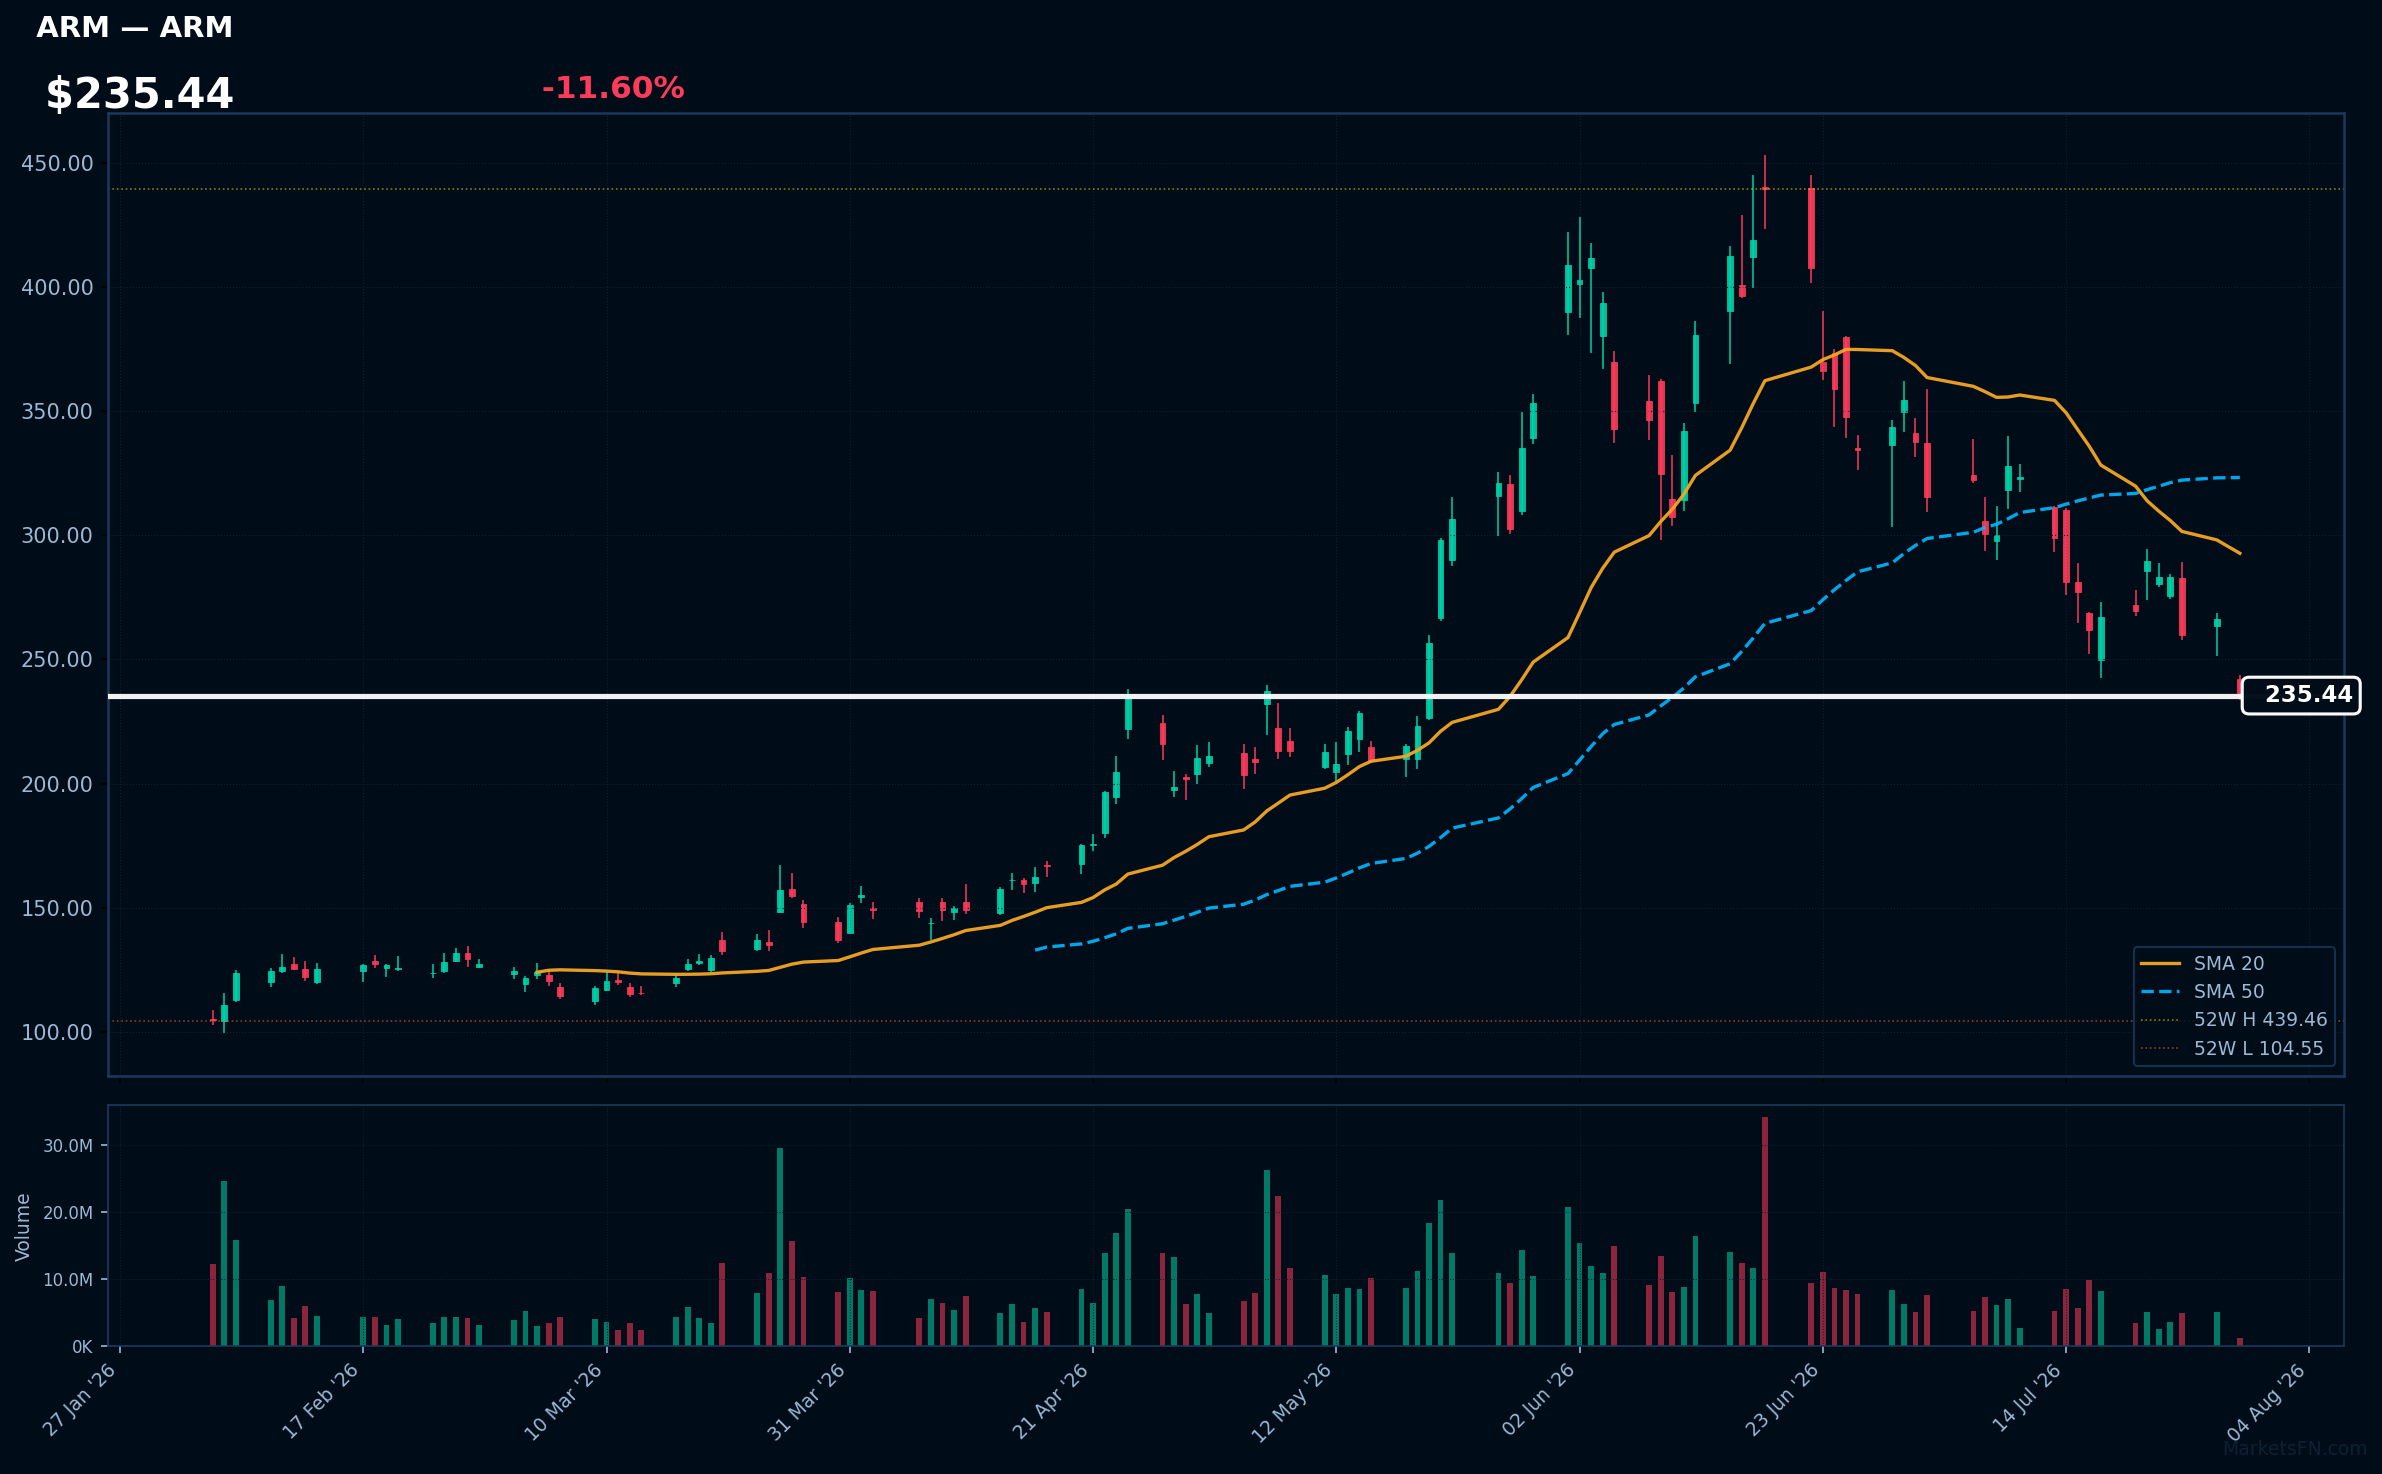Click the tallest green volume bar
The width and height of the screenshot is (2382, 1474).
click(780, 1246)
